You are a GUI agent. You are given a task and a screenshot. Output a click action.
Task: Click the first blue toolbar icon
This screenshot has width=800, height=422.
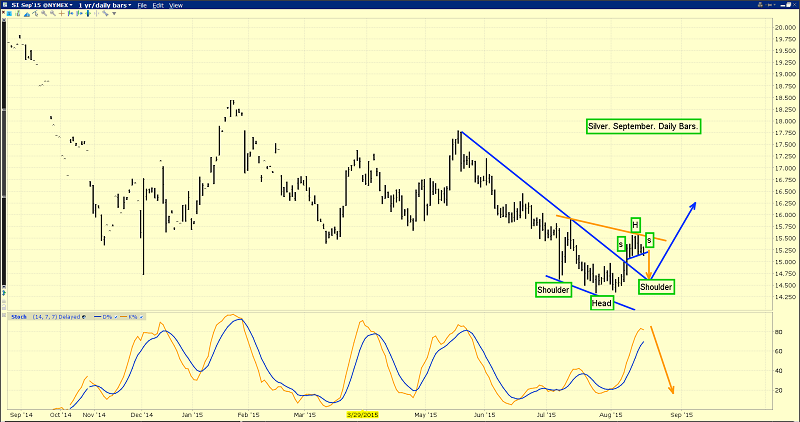pyautogui.click(x=9, y=13)
